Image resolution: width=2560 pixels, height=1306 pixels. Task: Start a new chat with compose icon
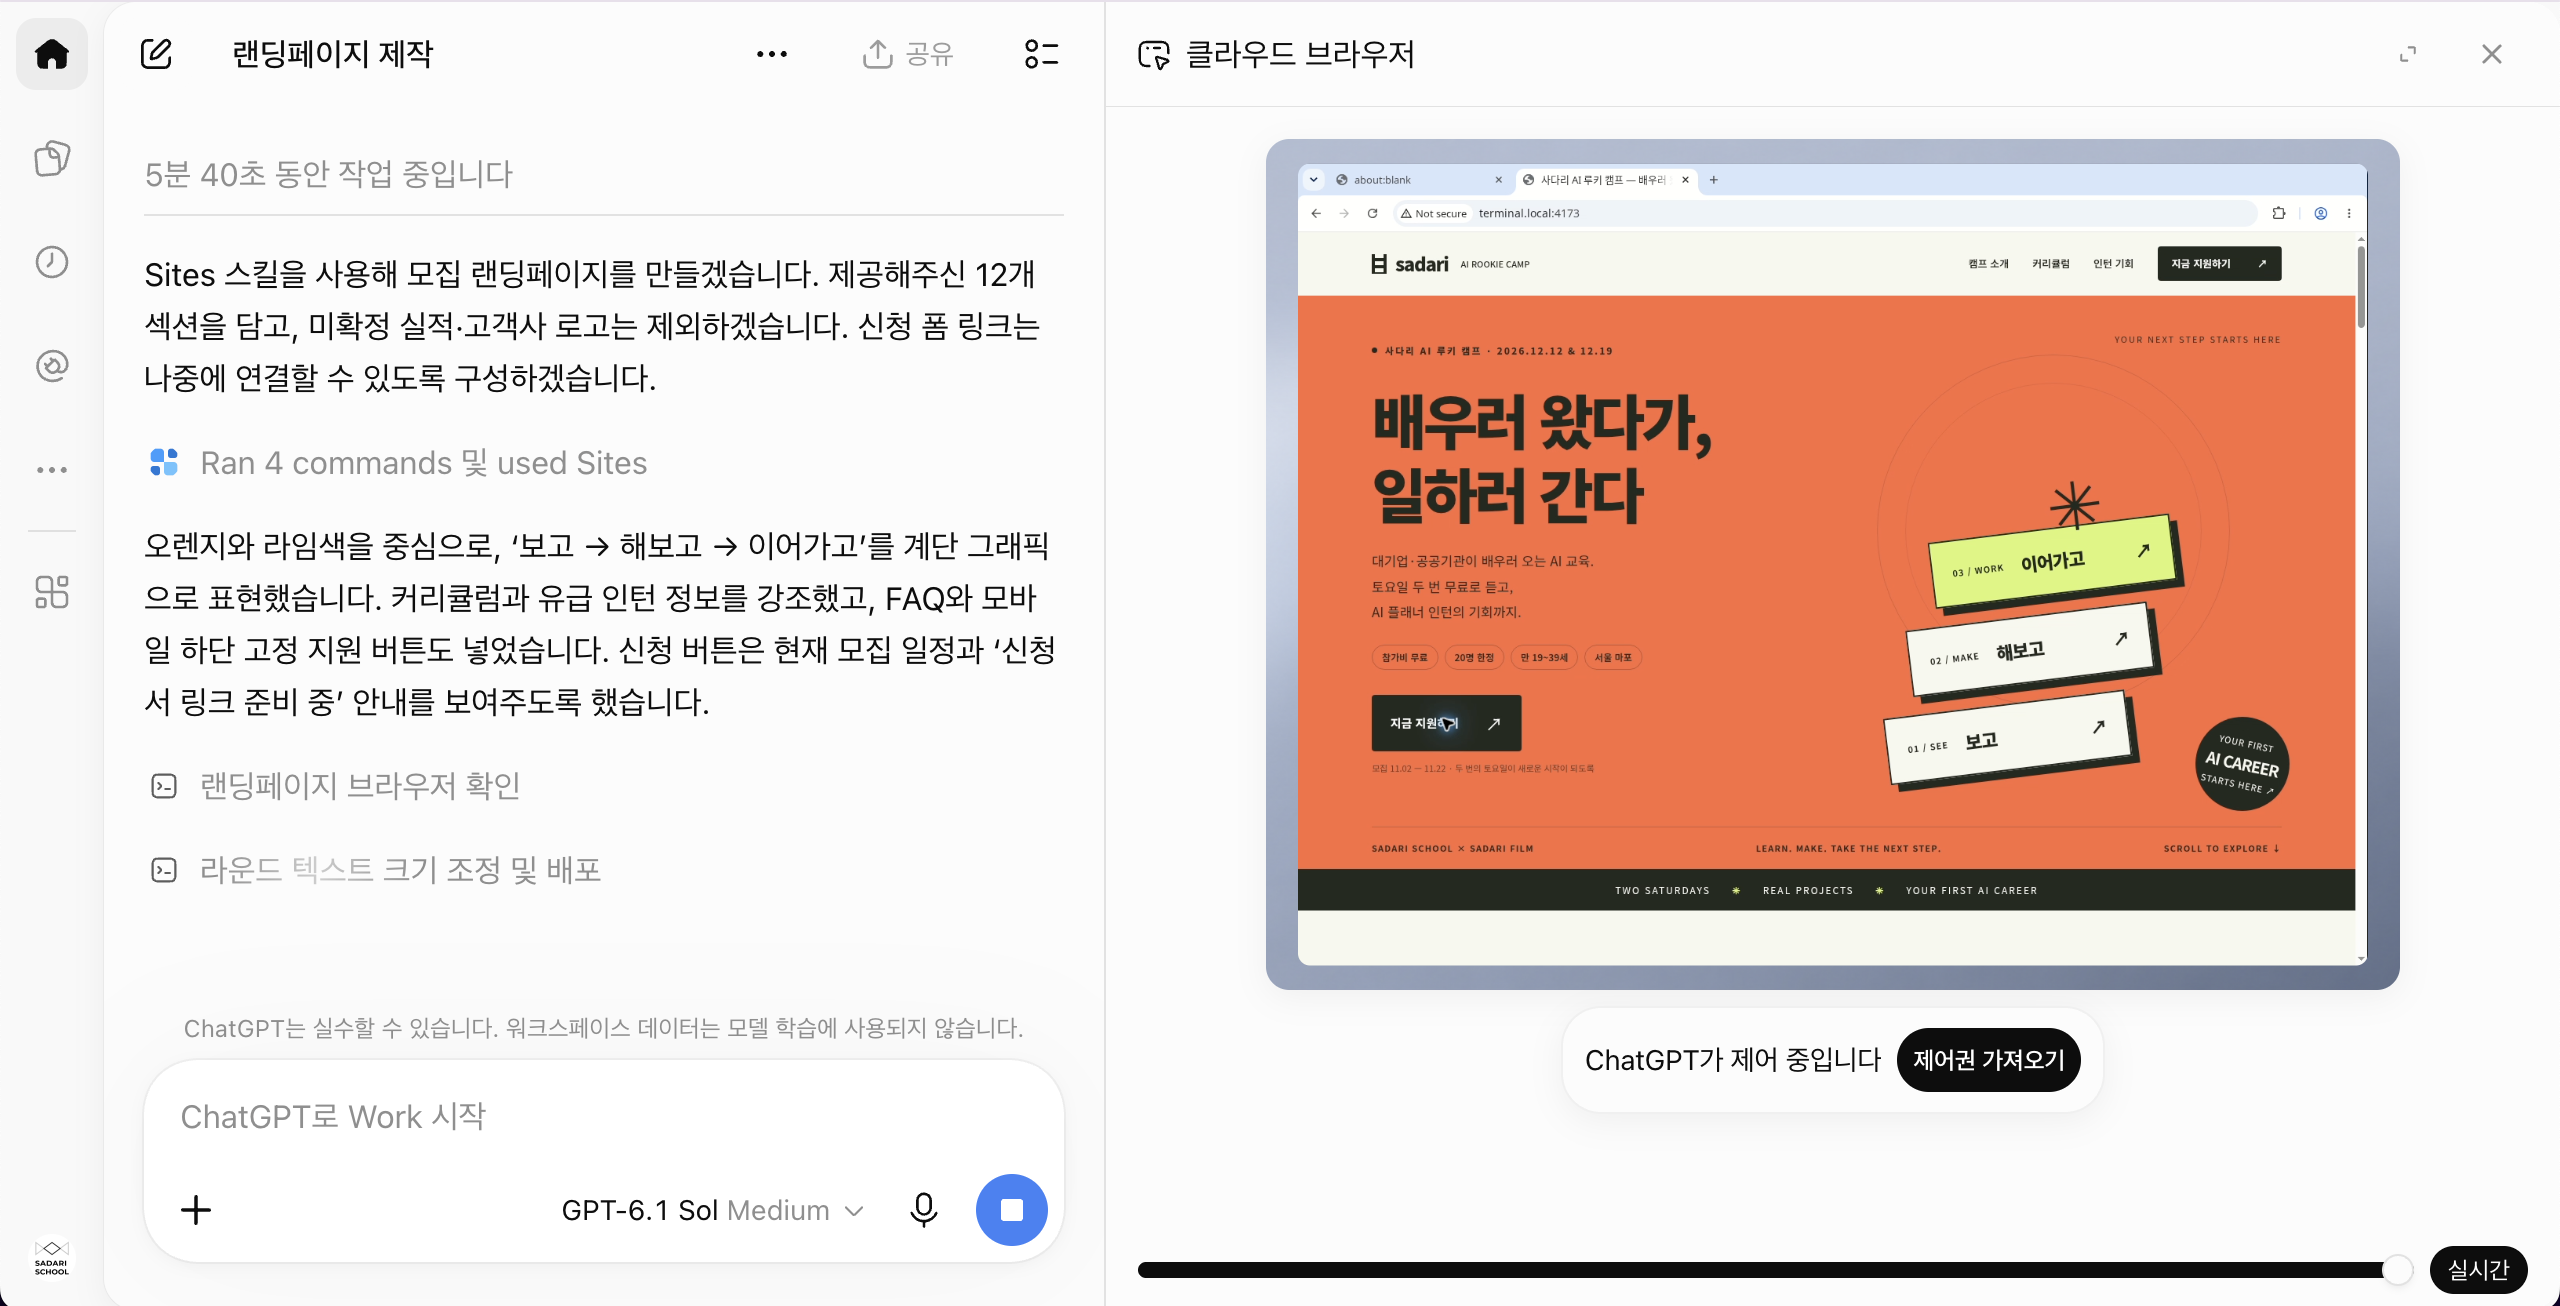pos(156,54)
